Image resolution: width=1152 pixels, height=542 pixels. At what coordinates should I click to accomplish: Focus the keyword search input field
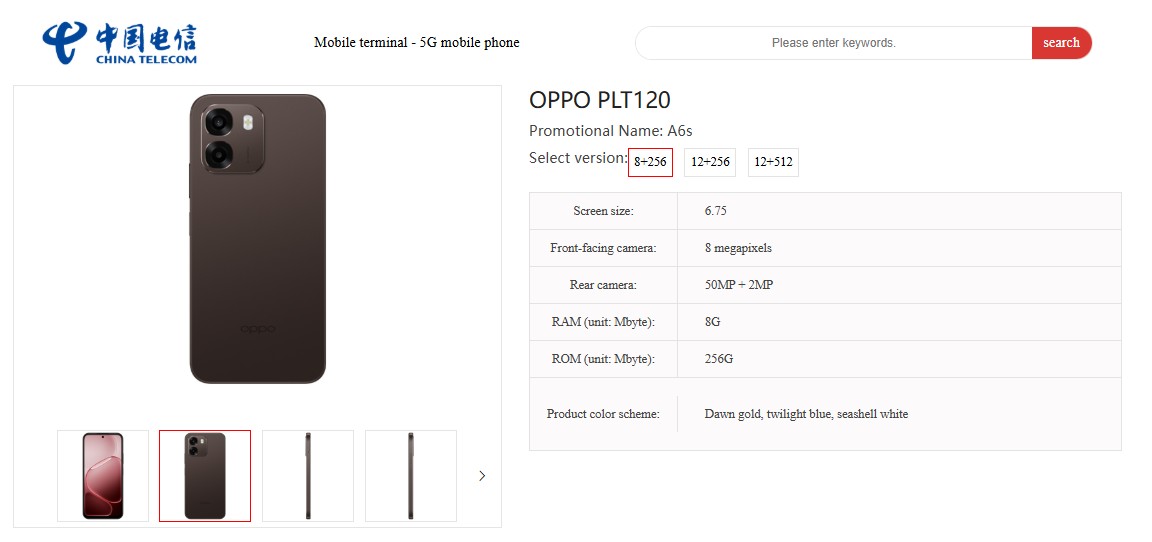[x=833, y=43]
